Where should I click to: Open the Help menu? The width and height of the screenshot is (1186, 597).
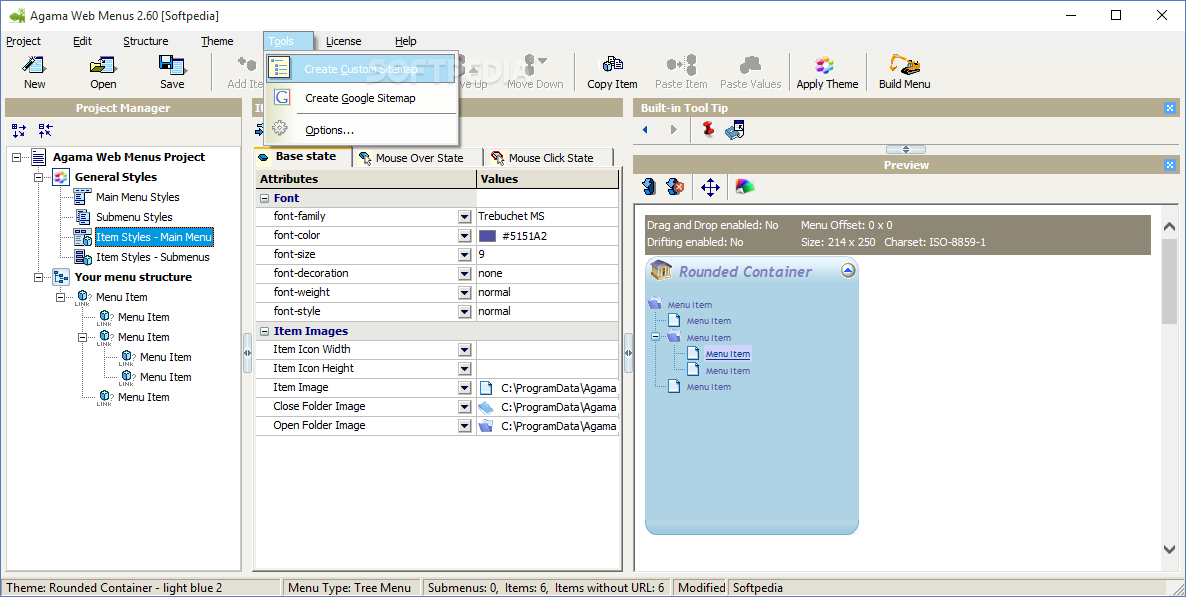[405, 41]
